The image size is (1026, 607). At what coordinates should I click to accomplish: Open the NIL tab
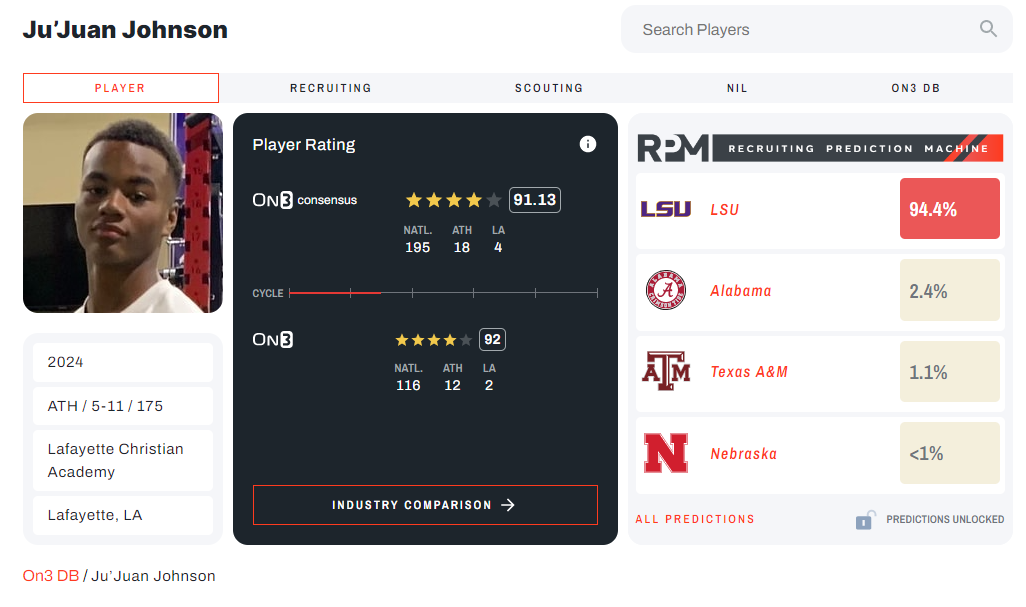pos(736,88)
